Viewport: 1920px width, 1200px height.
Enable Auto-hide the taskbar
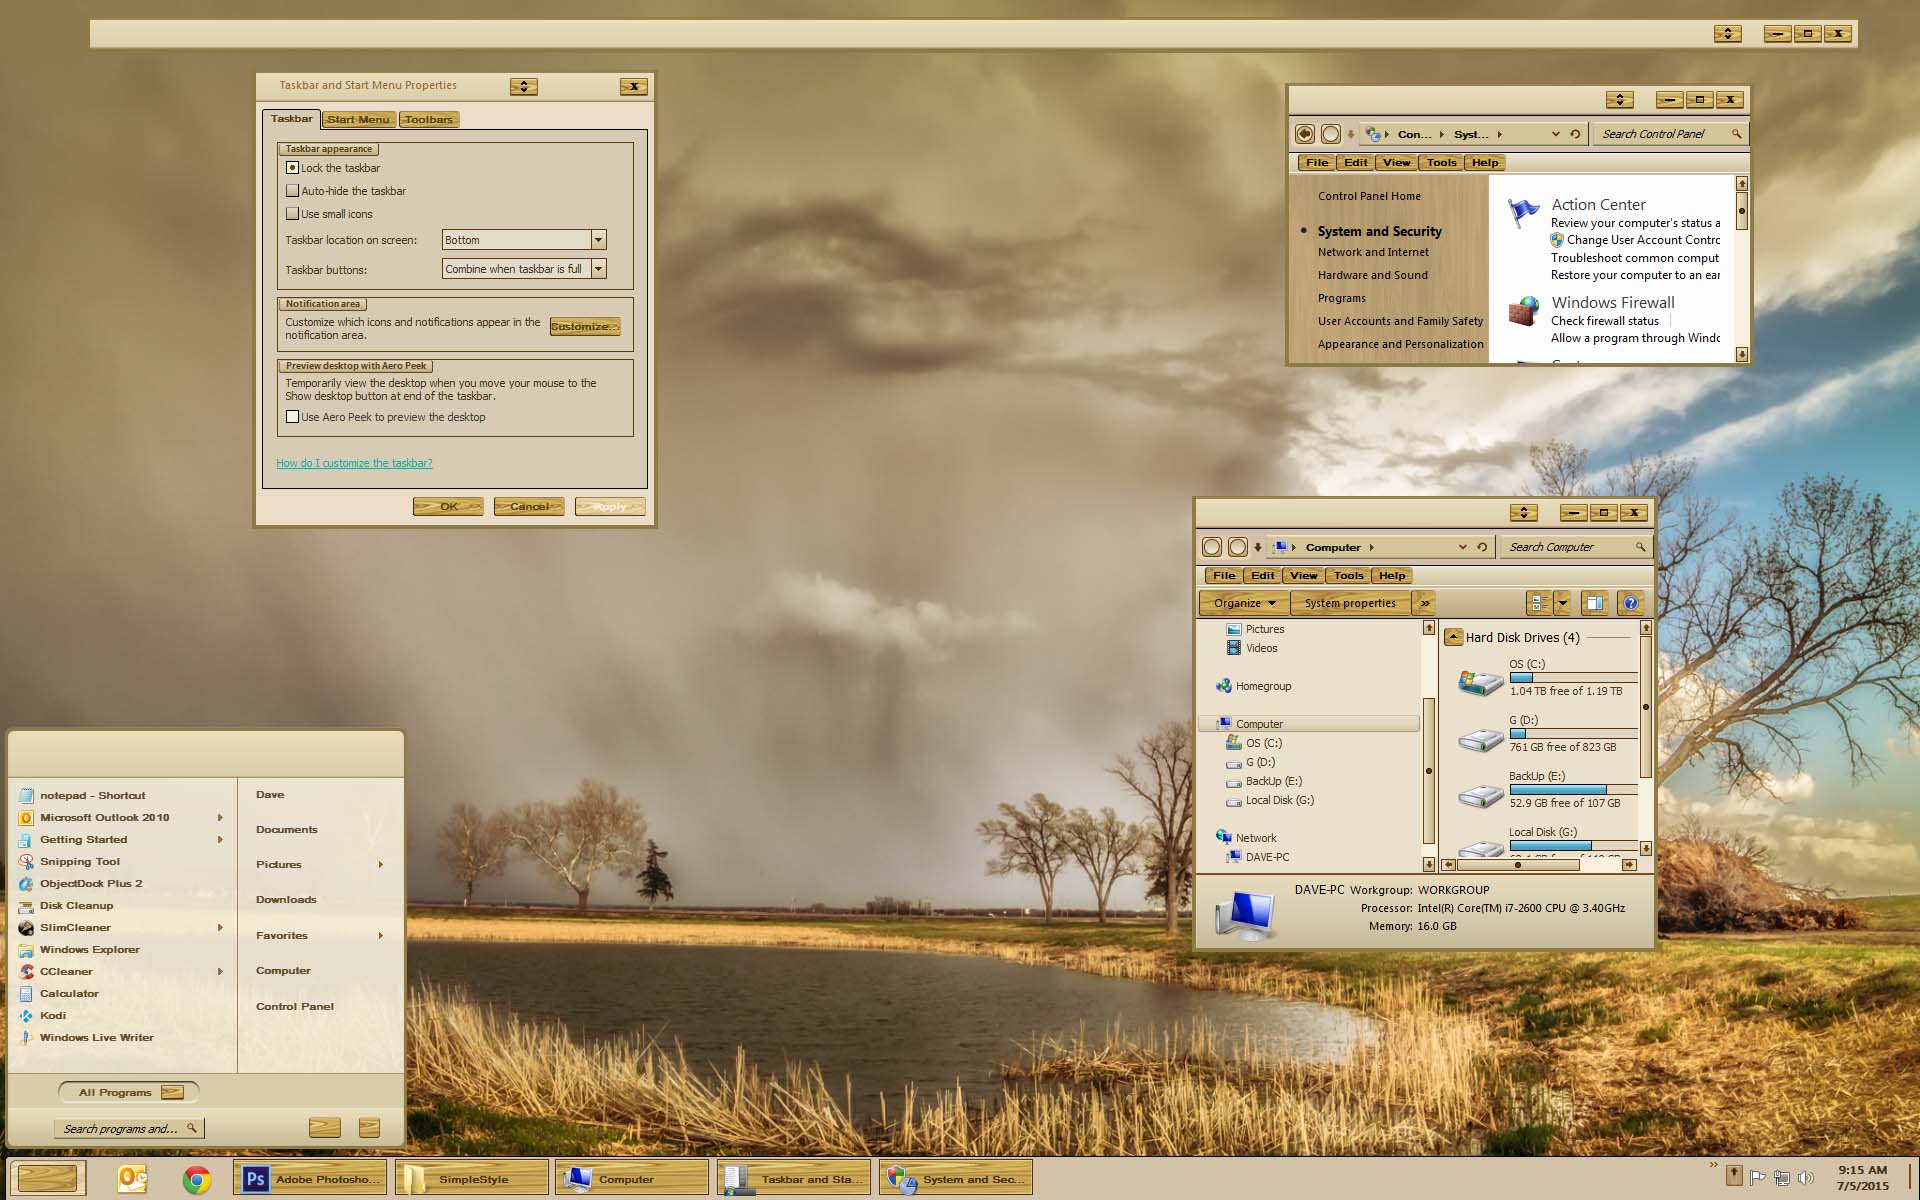pyautogui.click(x=292, y=190)
